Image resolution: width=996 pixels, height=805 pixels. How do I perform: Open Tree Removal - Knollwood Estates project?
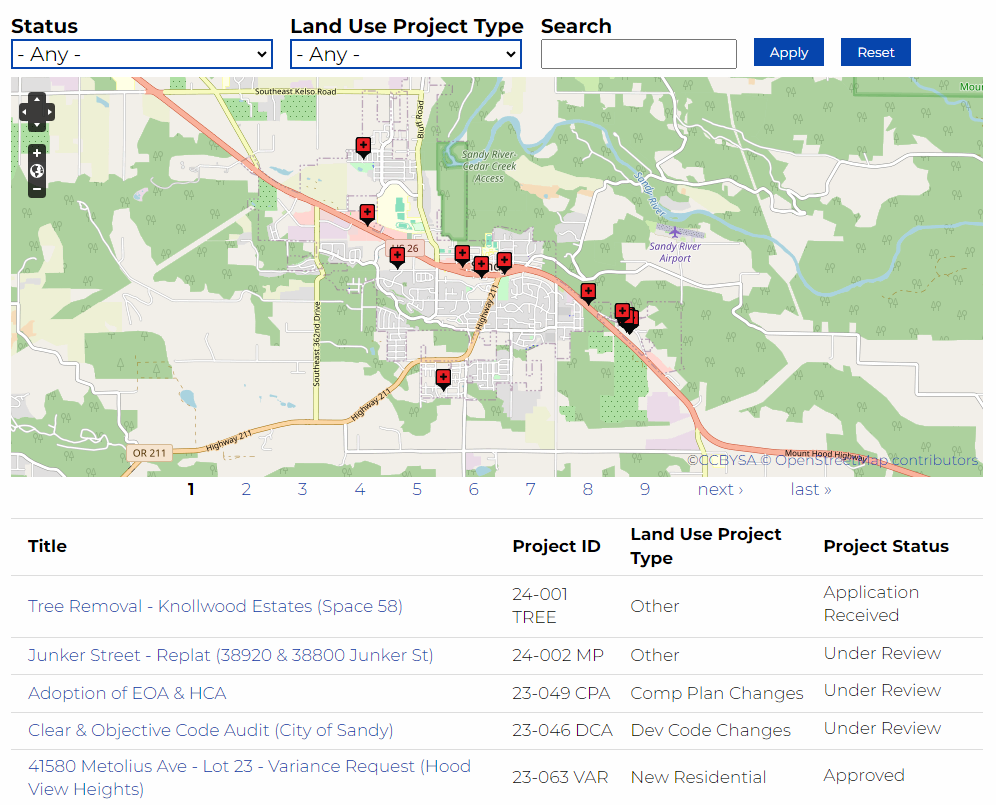pyautogui.click(x=215, y=606)
